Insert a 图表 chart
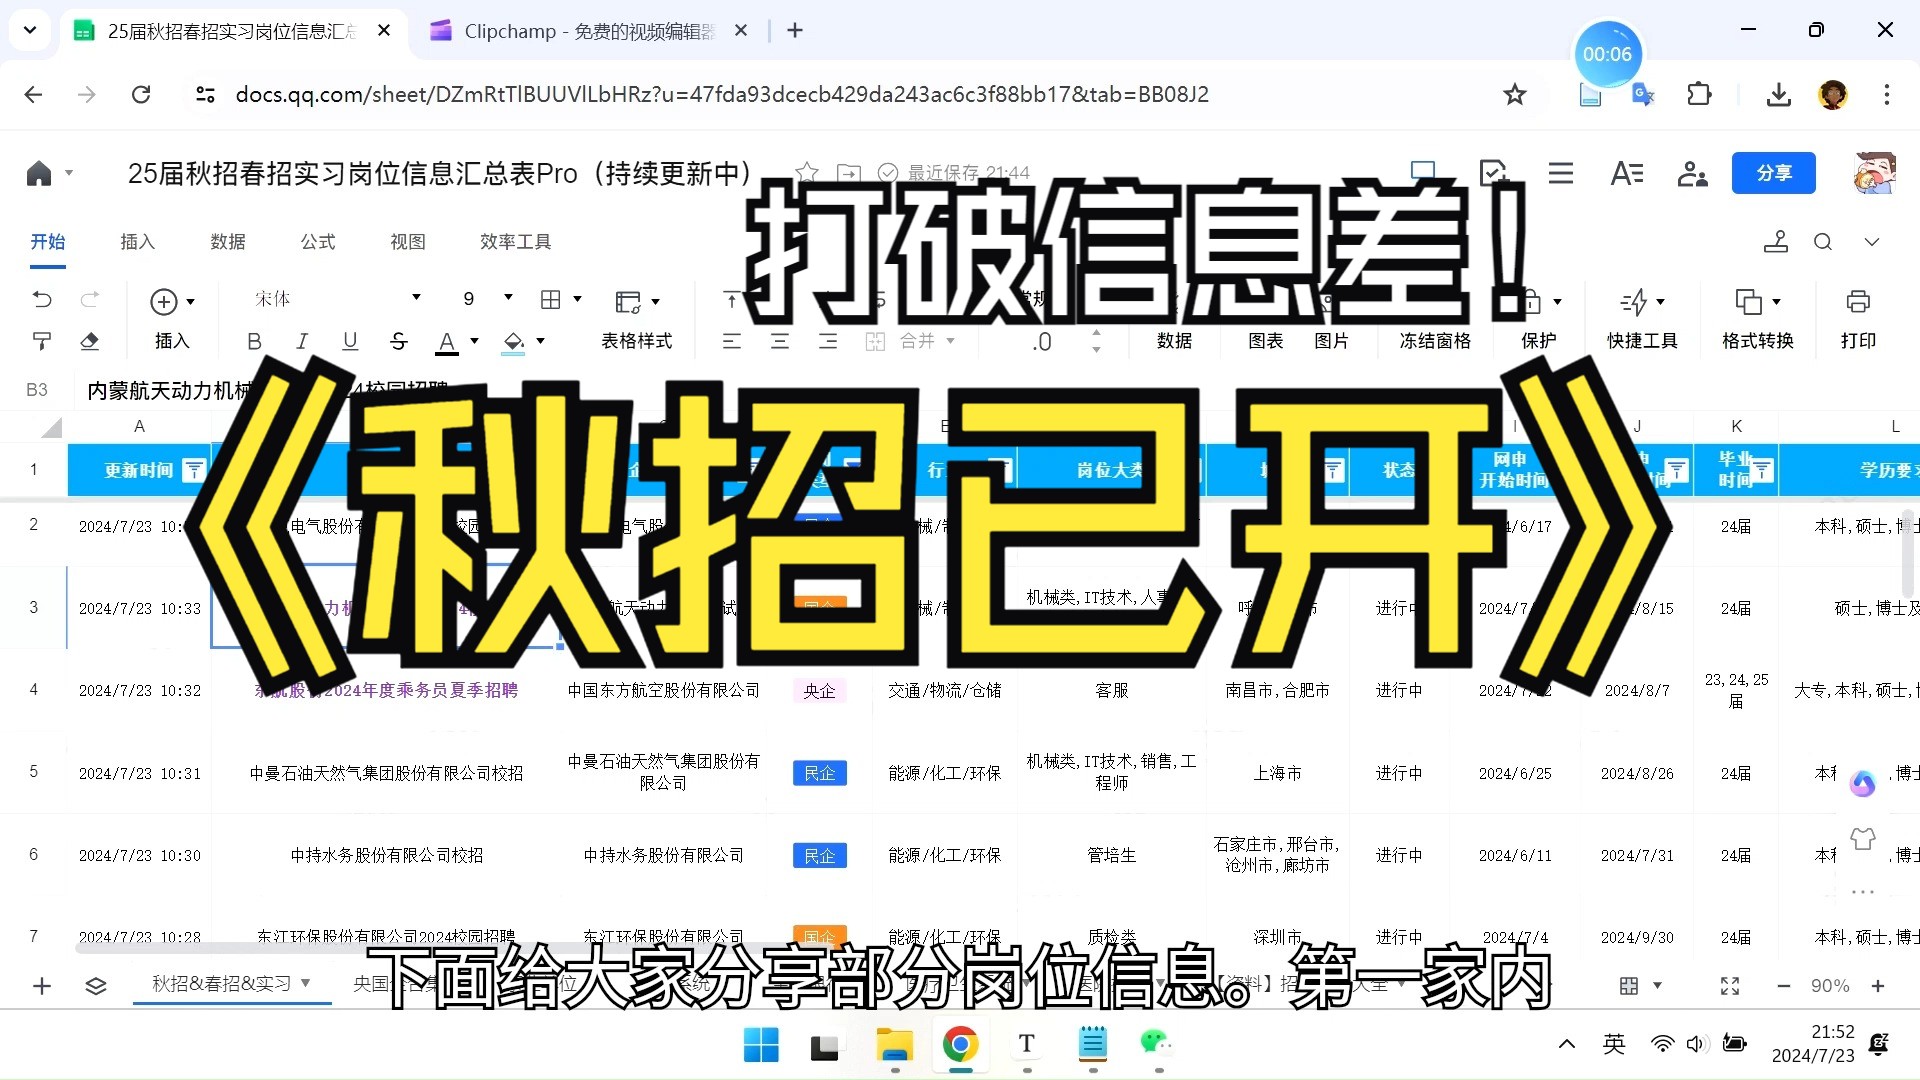Viewport: 1920px width, 1080px height. tap(1266, 341)
